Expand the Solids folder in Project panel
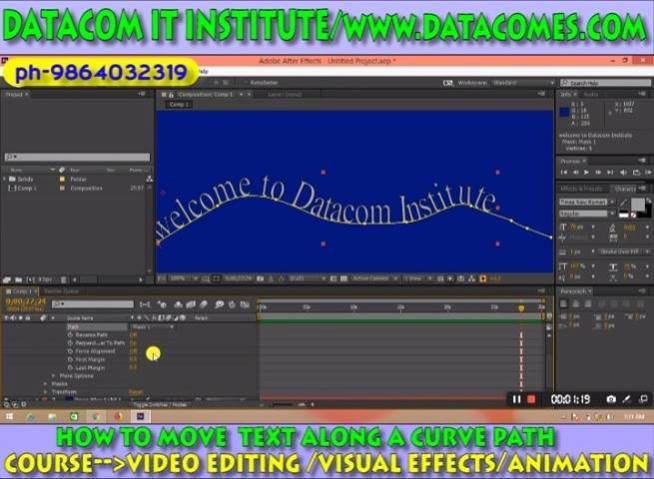Screen dimensions: 654x479 pyautogui.click(x=5, y=179)
